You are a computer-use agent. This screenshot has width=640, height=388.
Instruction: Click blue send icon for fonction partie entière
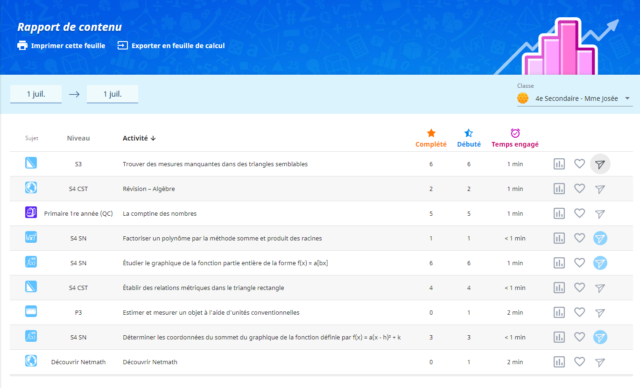click(x=600, y=263)
